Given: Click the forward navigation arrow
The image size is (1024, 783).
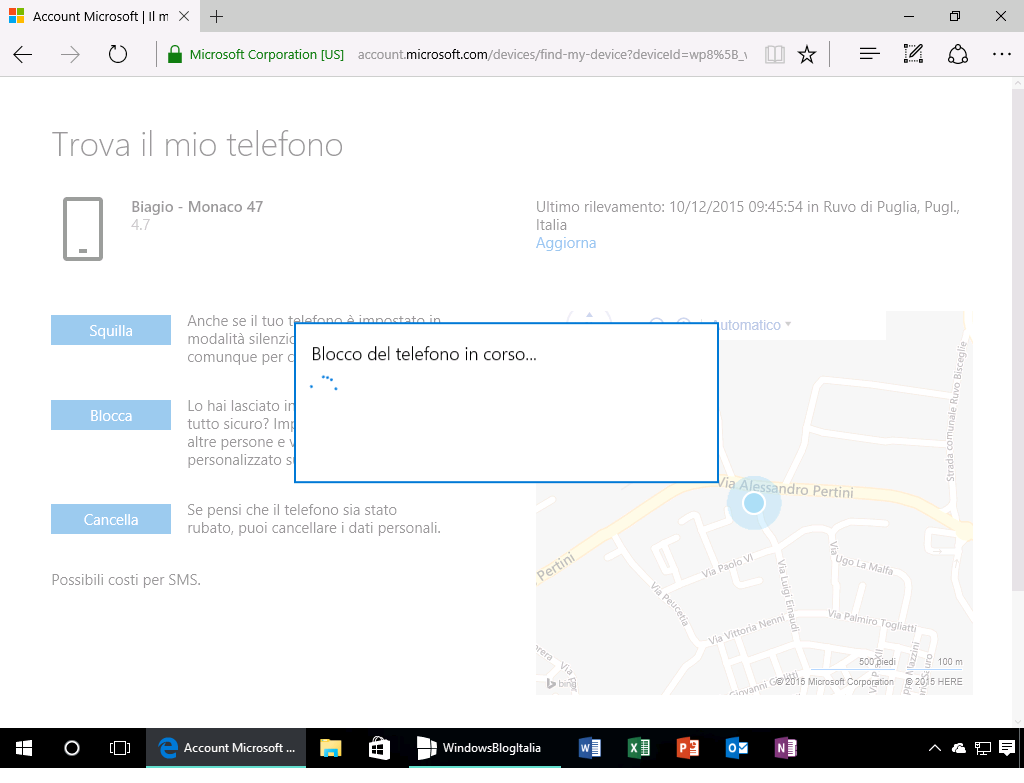Looking at the screenshot, I should [70, 54].
